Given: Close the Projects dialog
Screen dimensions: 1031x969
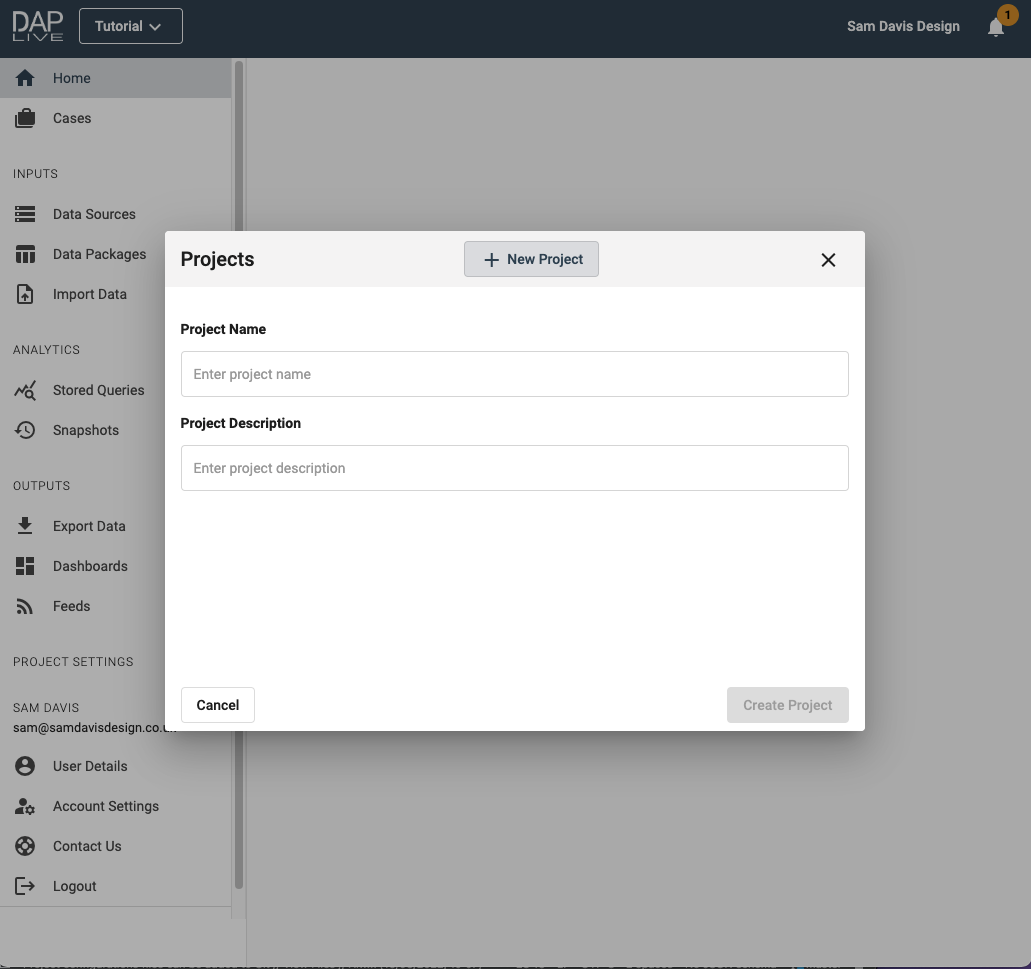Looking at the screenshot, I should coord(828,260).
